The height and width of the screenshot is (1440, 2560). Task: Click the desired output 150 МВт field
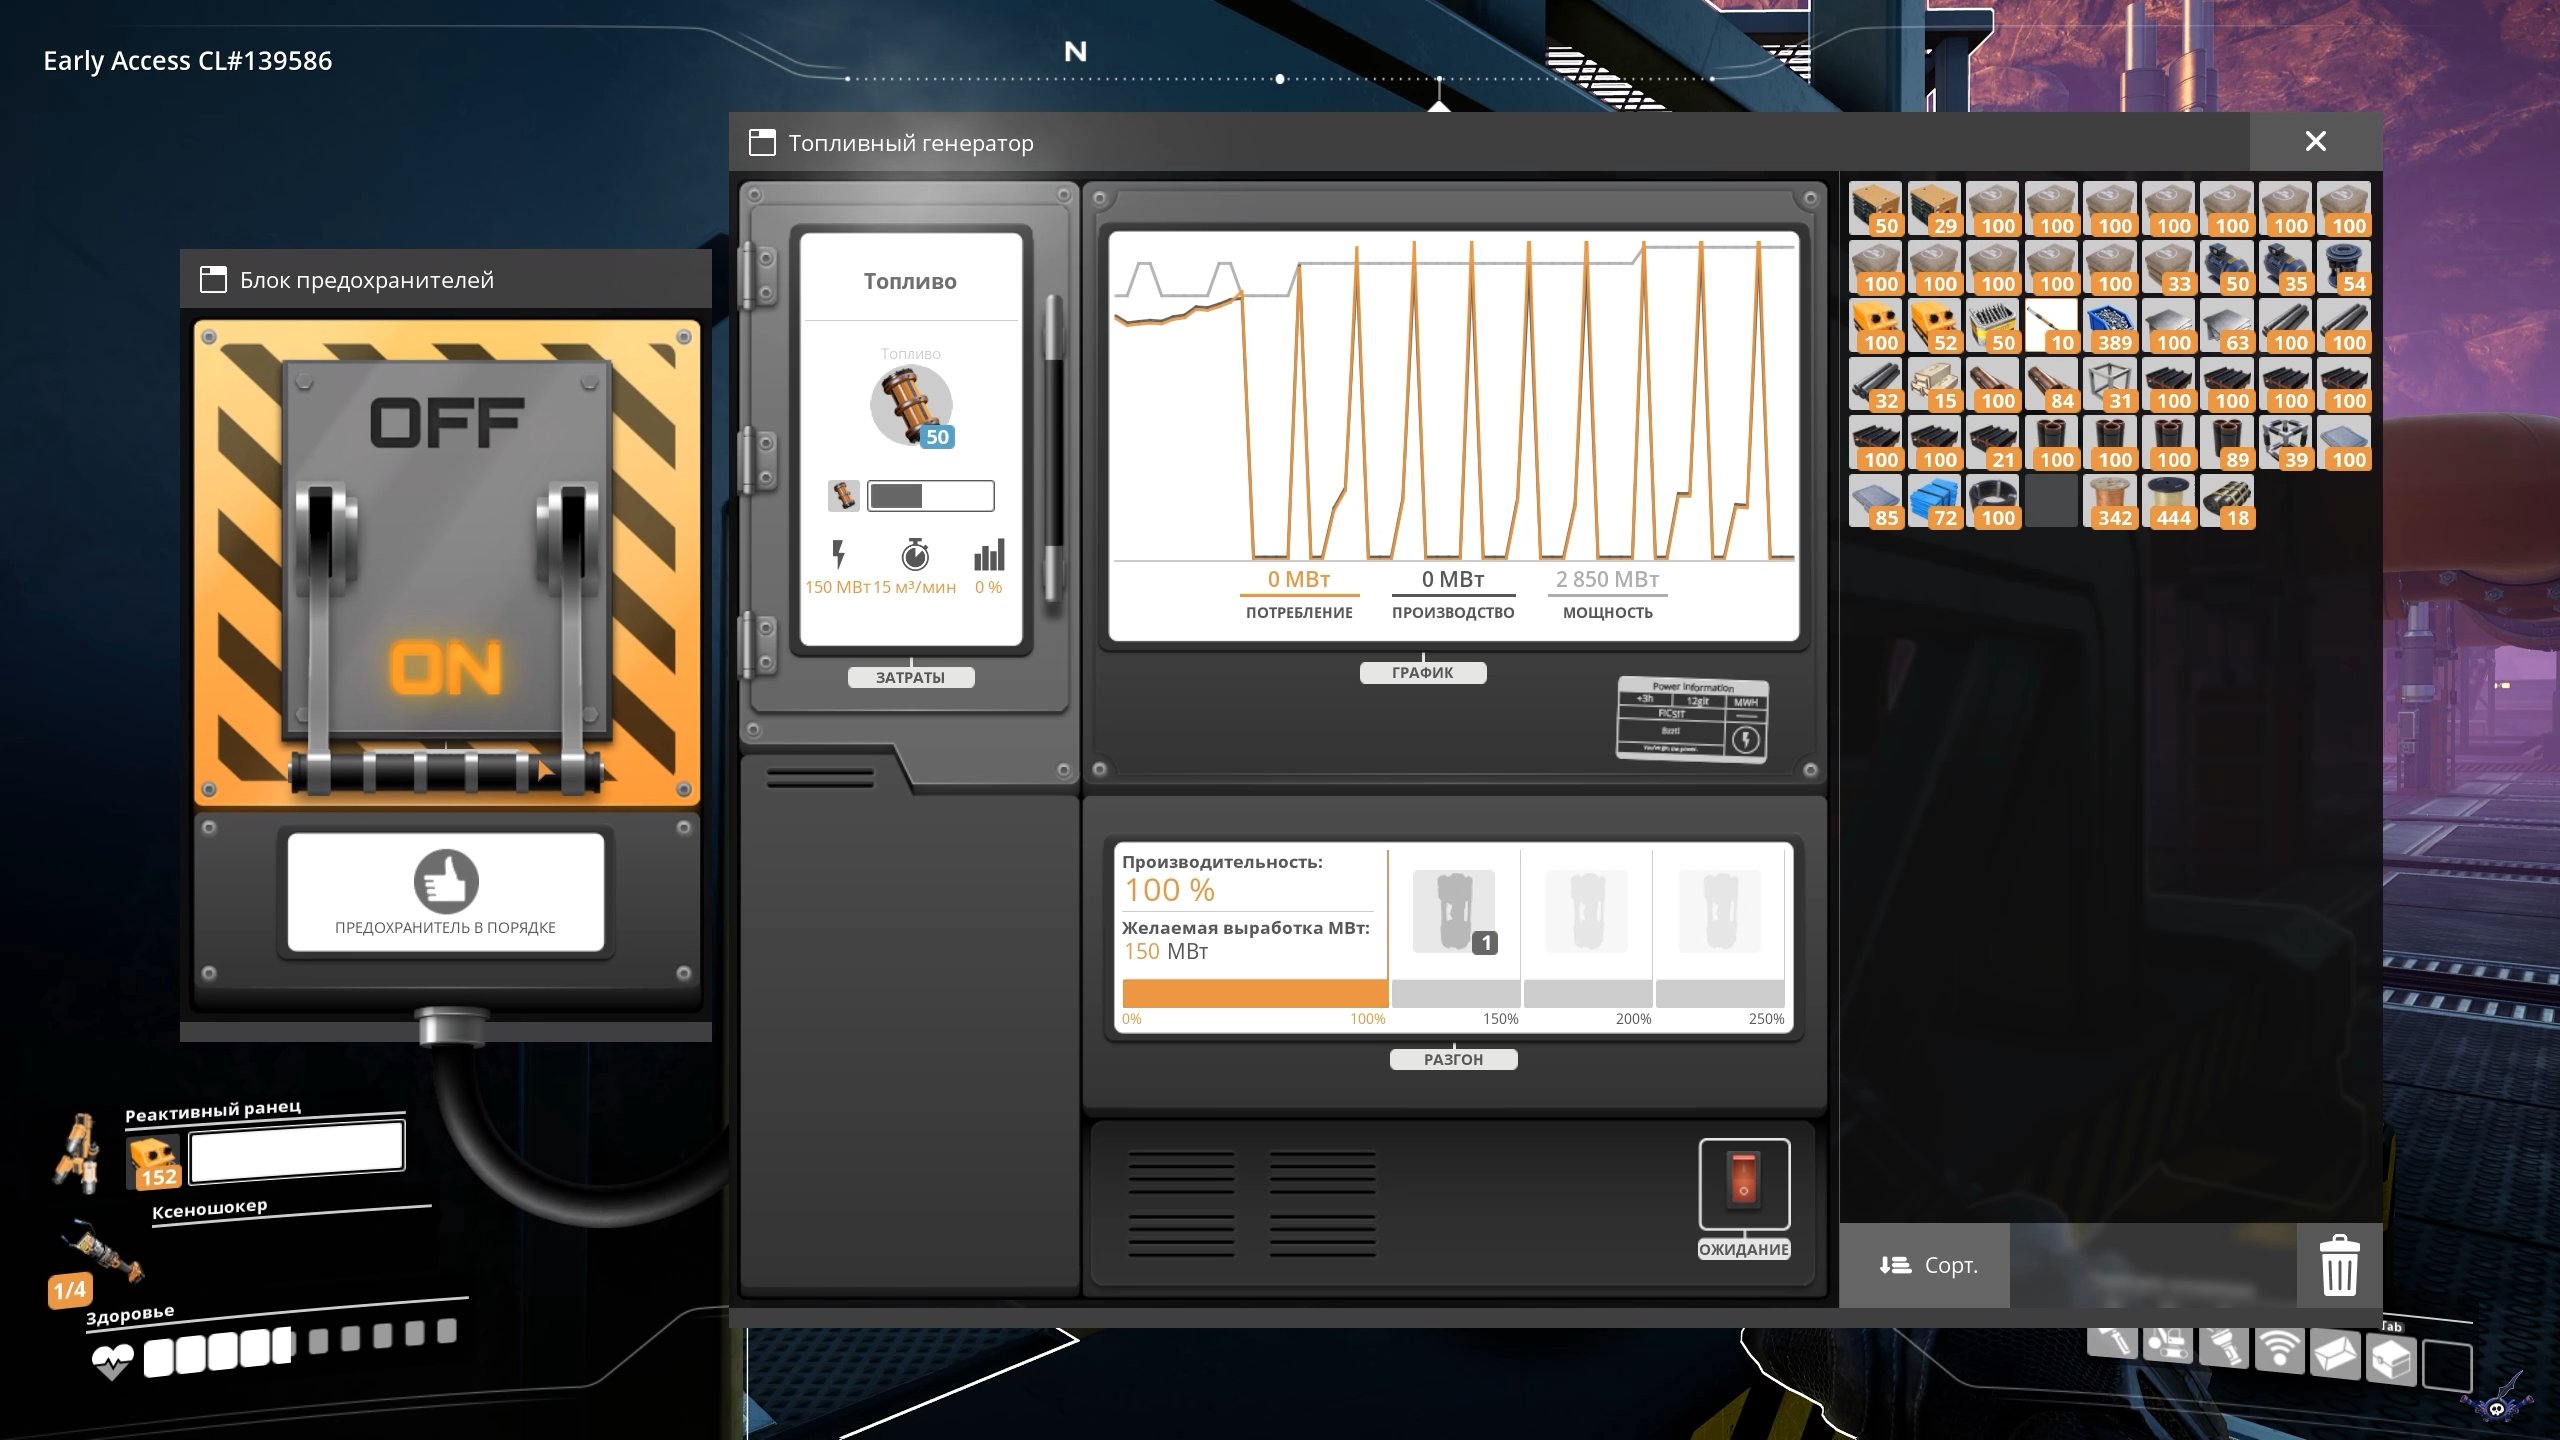1166,951
